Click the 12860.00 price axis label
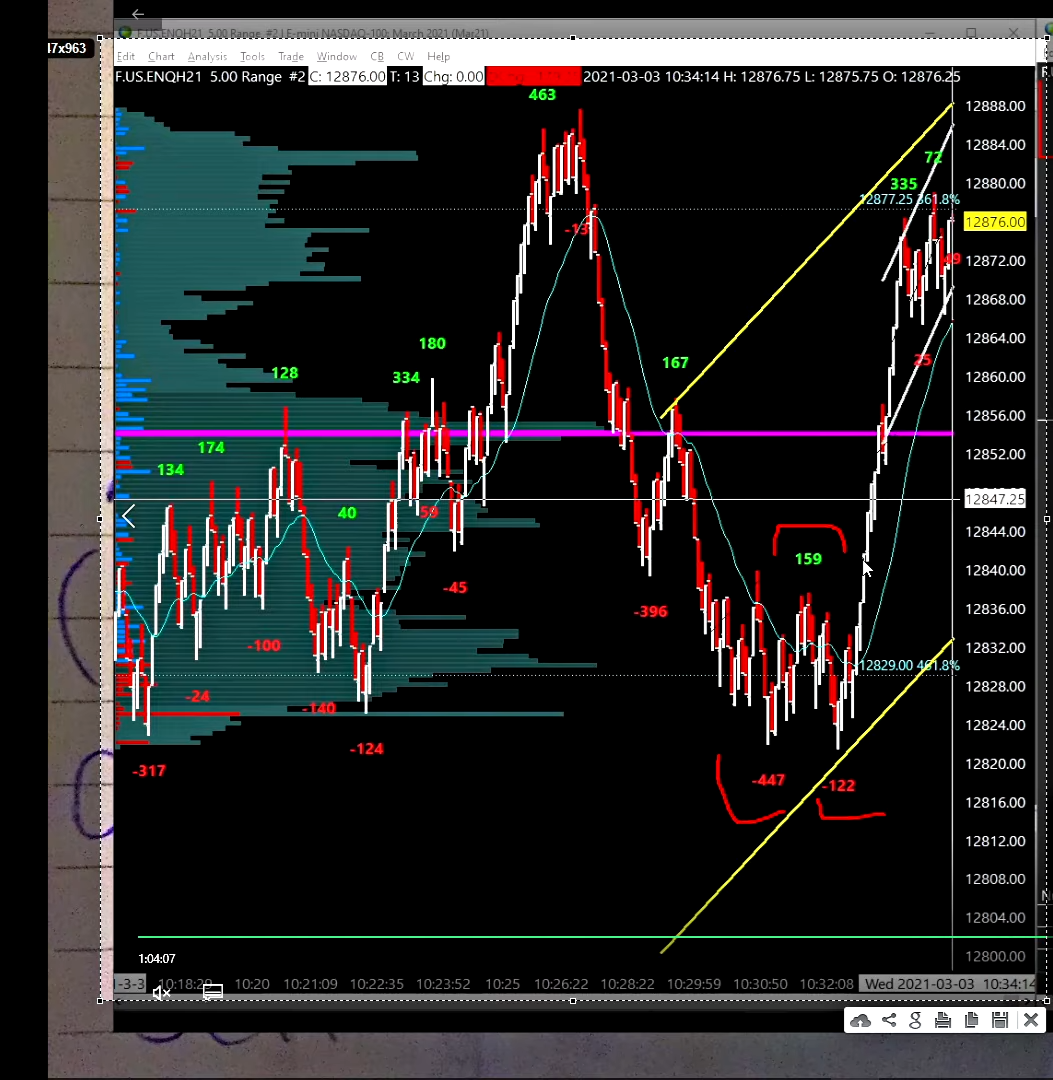 click(995, 377)
